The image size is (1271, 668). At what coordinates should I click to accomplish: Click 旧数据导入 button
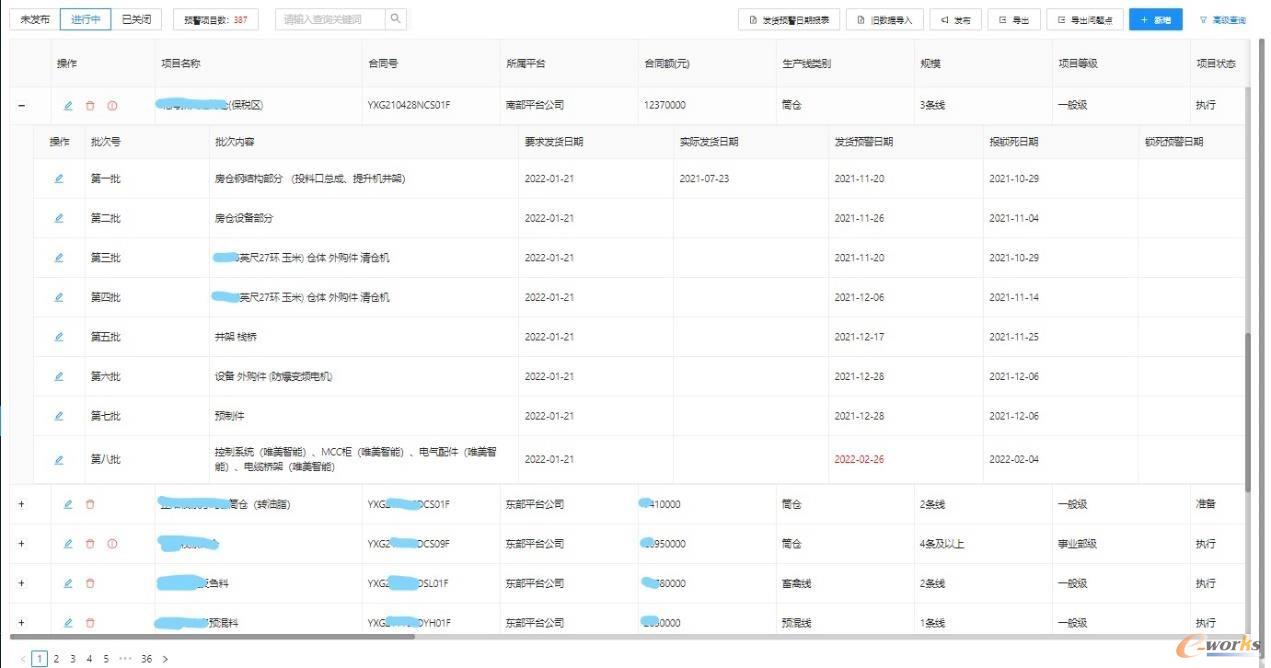coord(885,20)
